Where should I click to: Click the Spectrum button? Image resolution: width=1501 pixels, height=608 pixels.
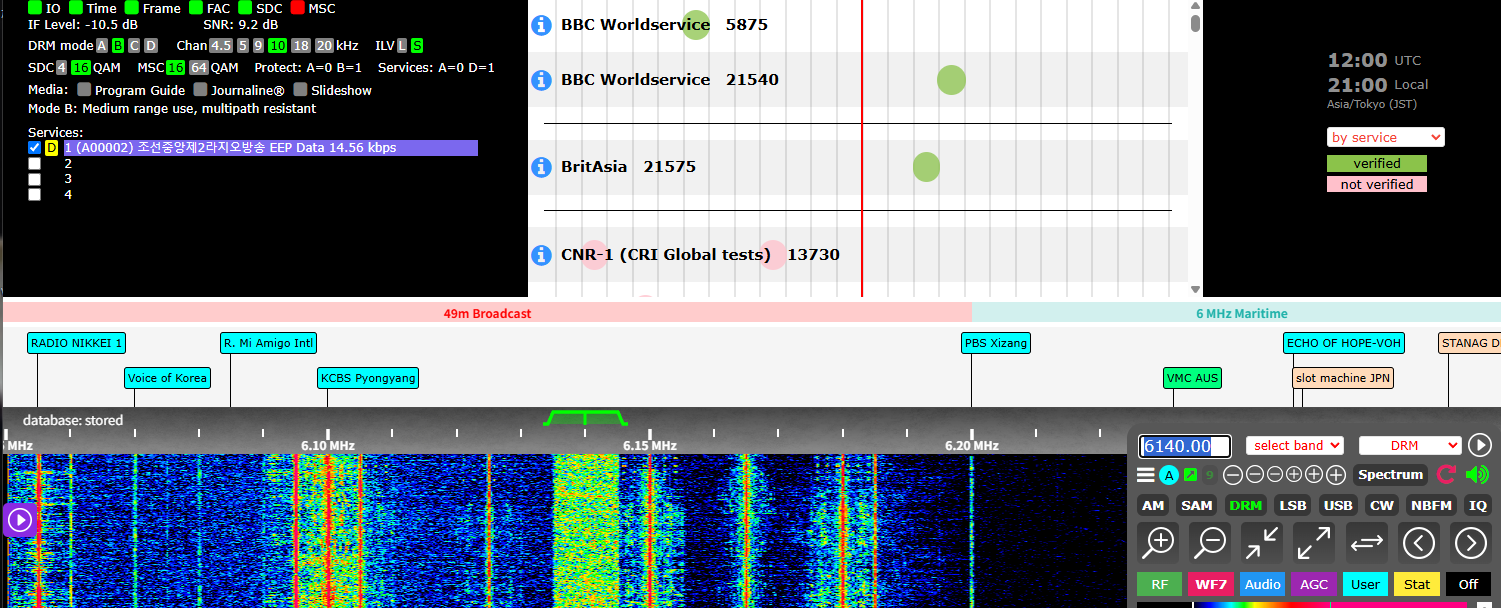point(1390,475)
